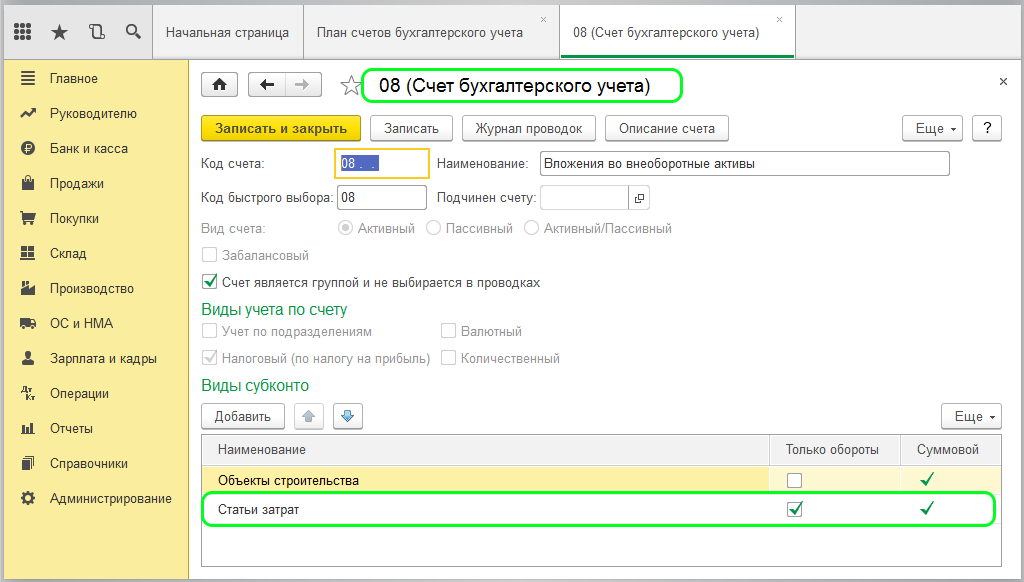The width and height of the screenshot is (1024, 582).
Task: Select the Пассивный radio option
Action: (434, 228)
